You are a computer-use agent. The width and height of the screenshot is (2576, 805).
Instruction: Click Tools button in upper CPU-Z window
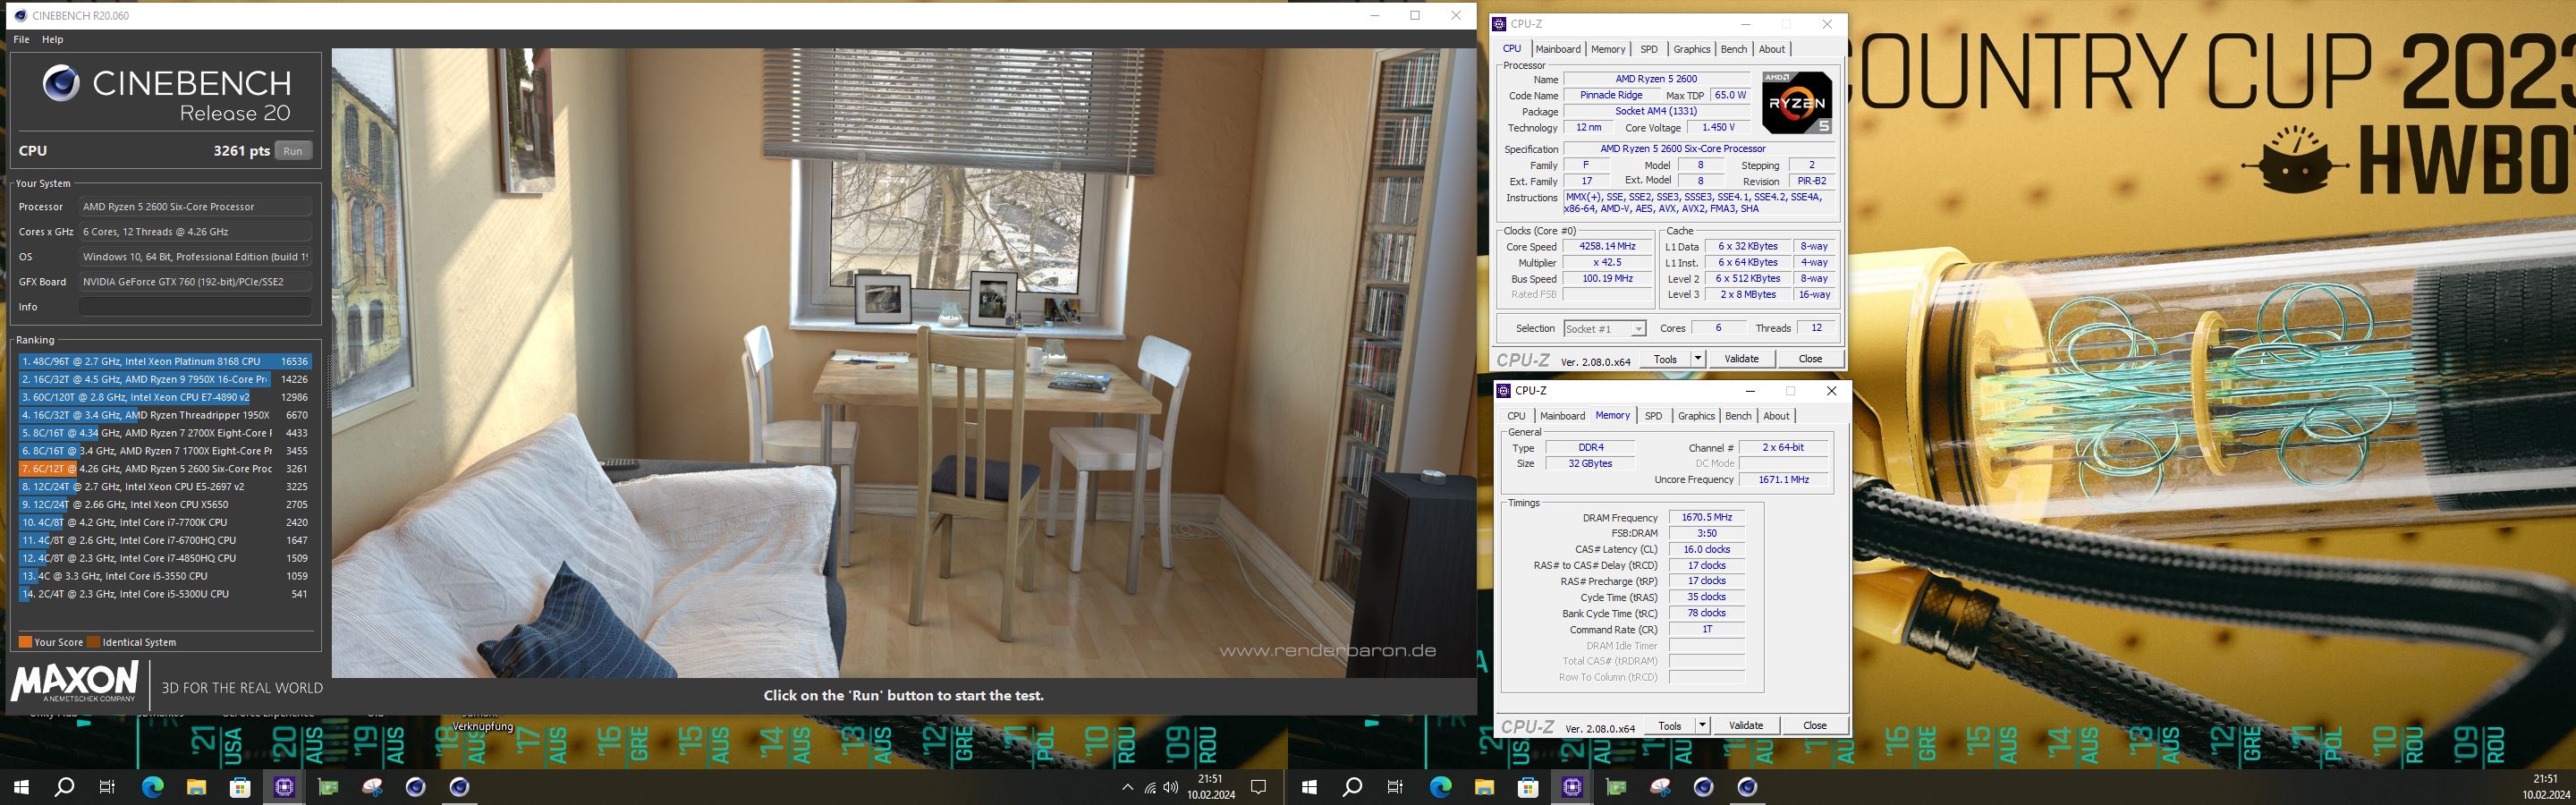[1666, 359]
